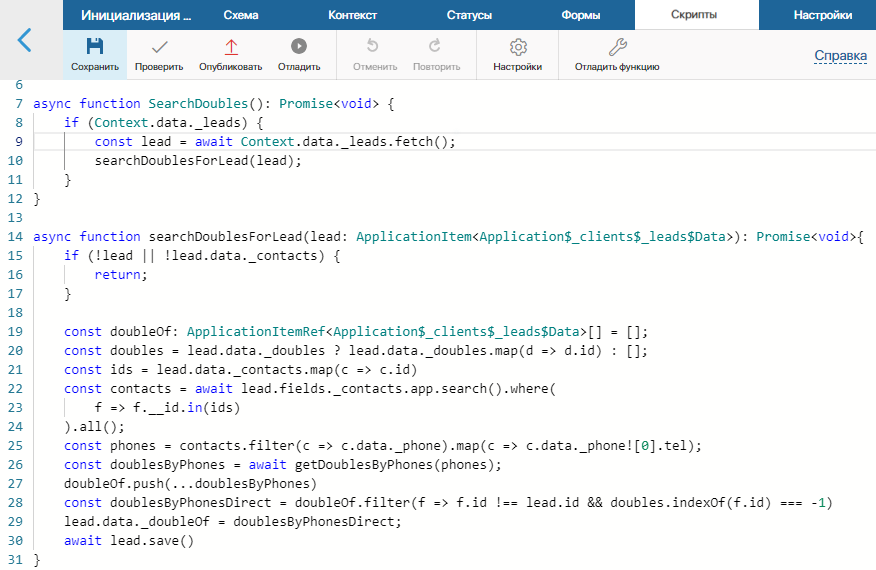876x570 pixels.
Task: Go to the Формы tab
Action: point(580,15)
